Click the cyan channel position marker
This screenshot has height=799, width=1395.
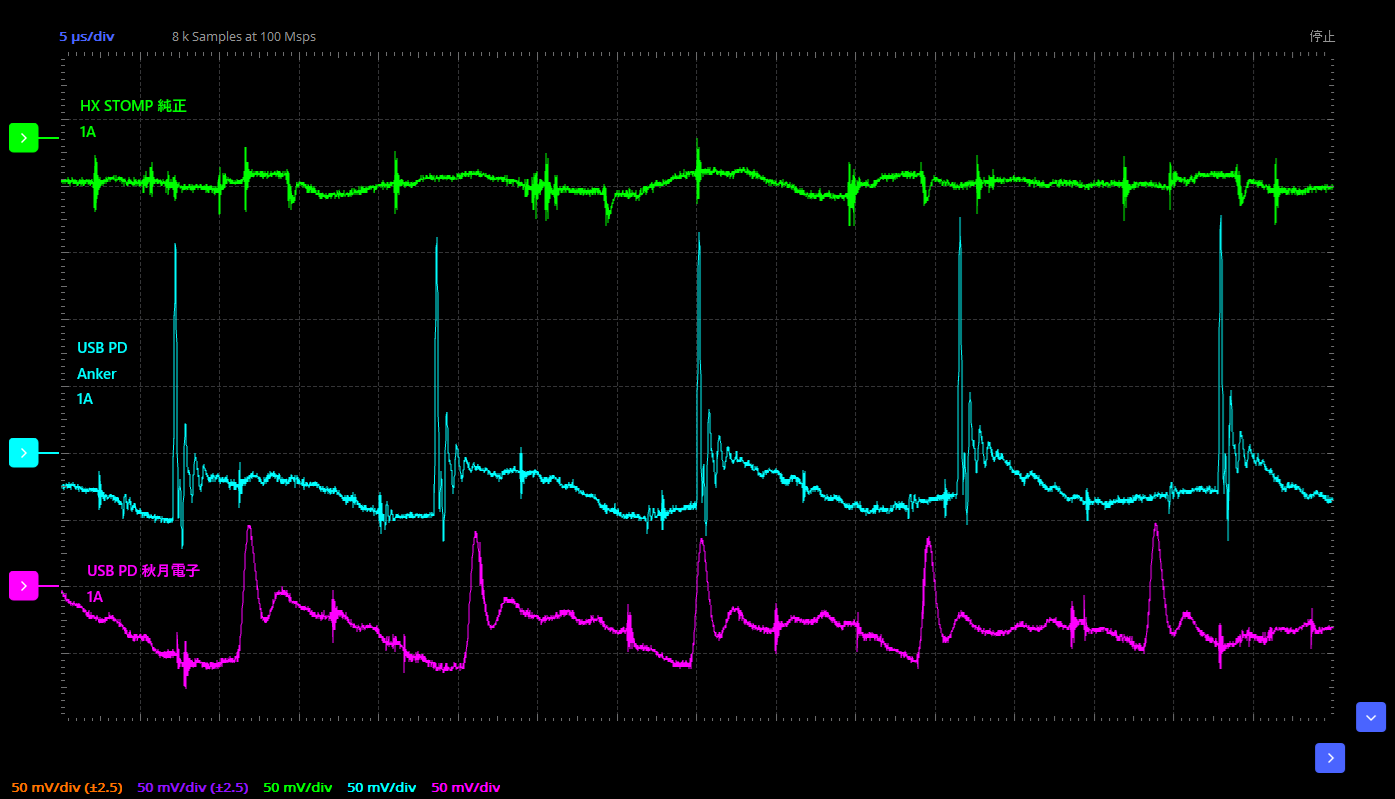tap(23, 453)
